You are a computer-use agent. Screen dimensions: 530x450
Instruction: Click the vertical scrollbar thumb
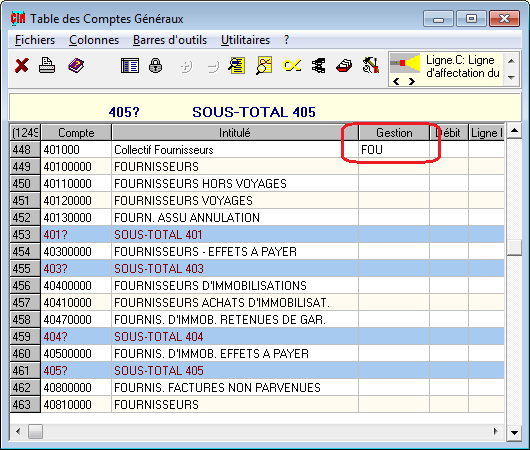pos(514,247)
